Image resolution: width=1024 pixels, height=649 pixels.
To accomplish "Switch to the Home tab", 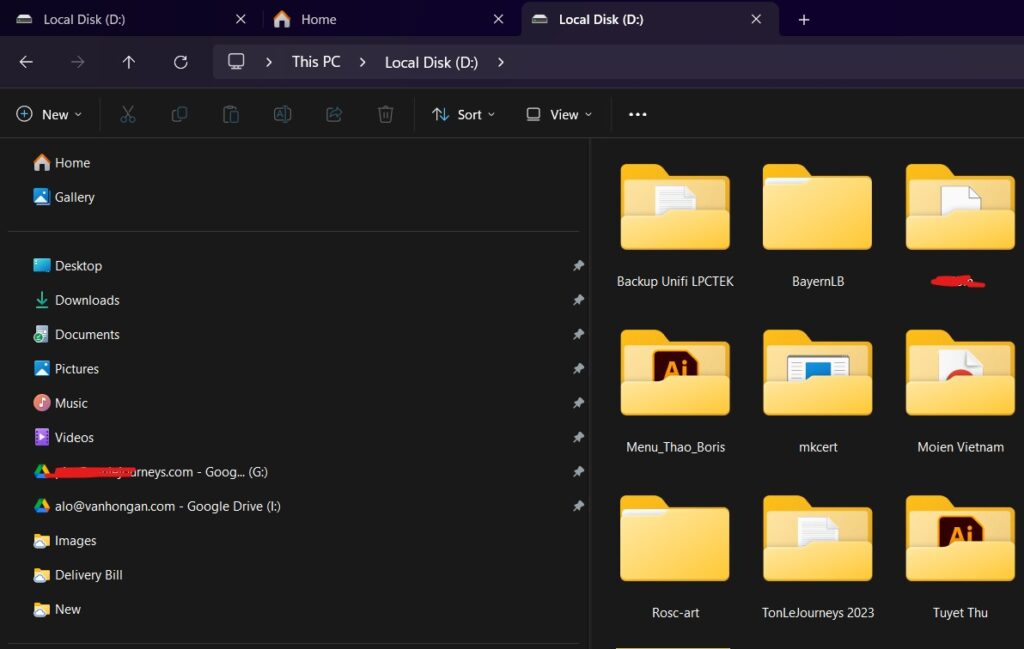I will (x=318, y=19).
